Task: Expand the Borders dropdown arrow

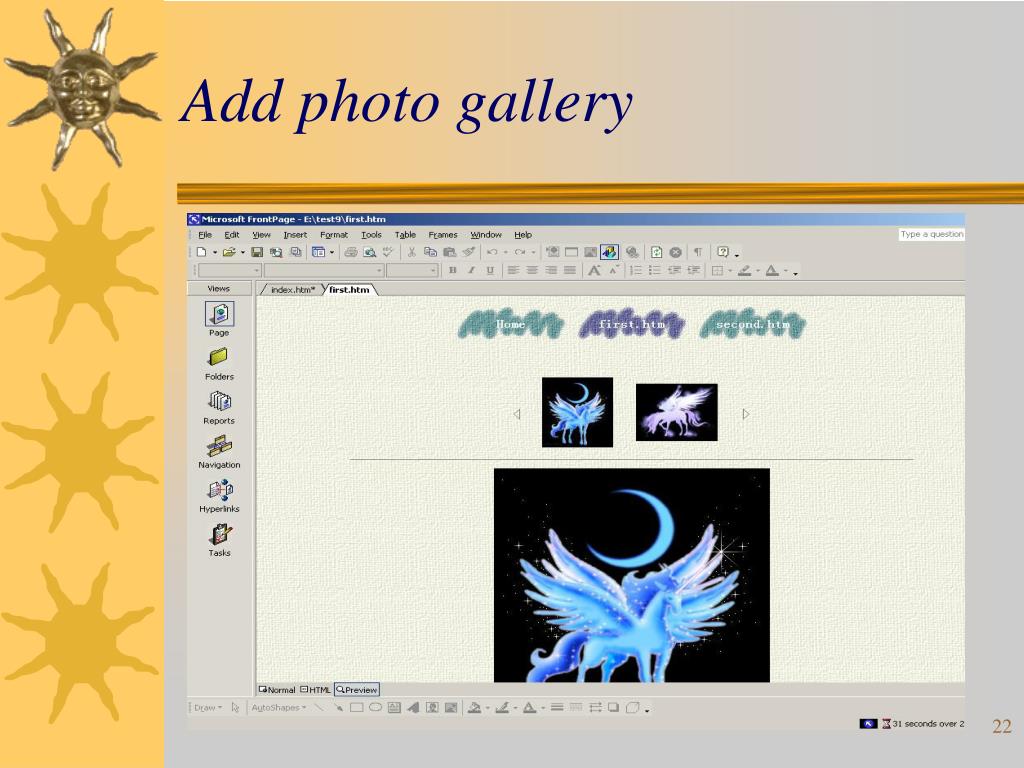Action: coord(729,270)
